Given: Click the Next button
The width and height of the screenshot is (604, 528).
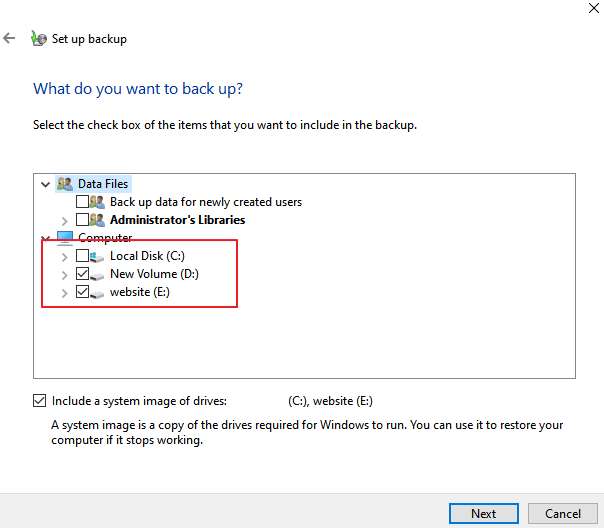Looking at the screenshot, I should 483,513.
